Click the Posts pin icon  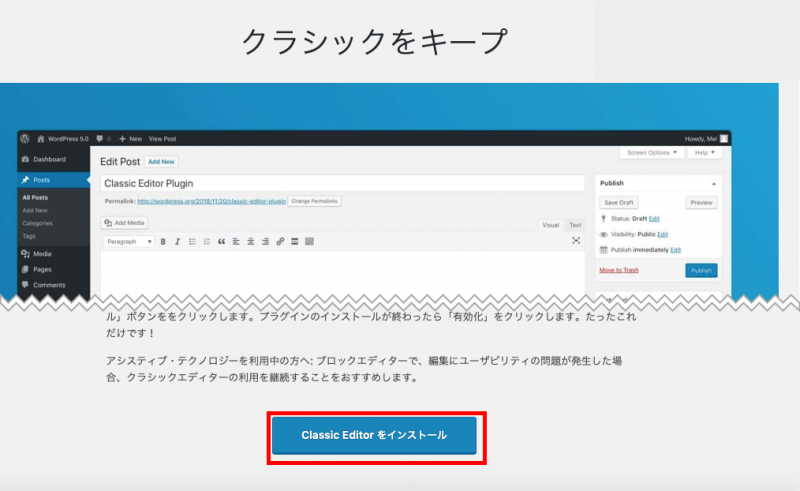[25, 180]
